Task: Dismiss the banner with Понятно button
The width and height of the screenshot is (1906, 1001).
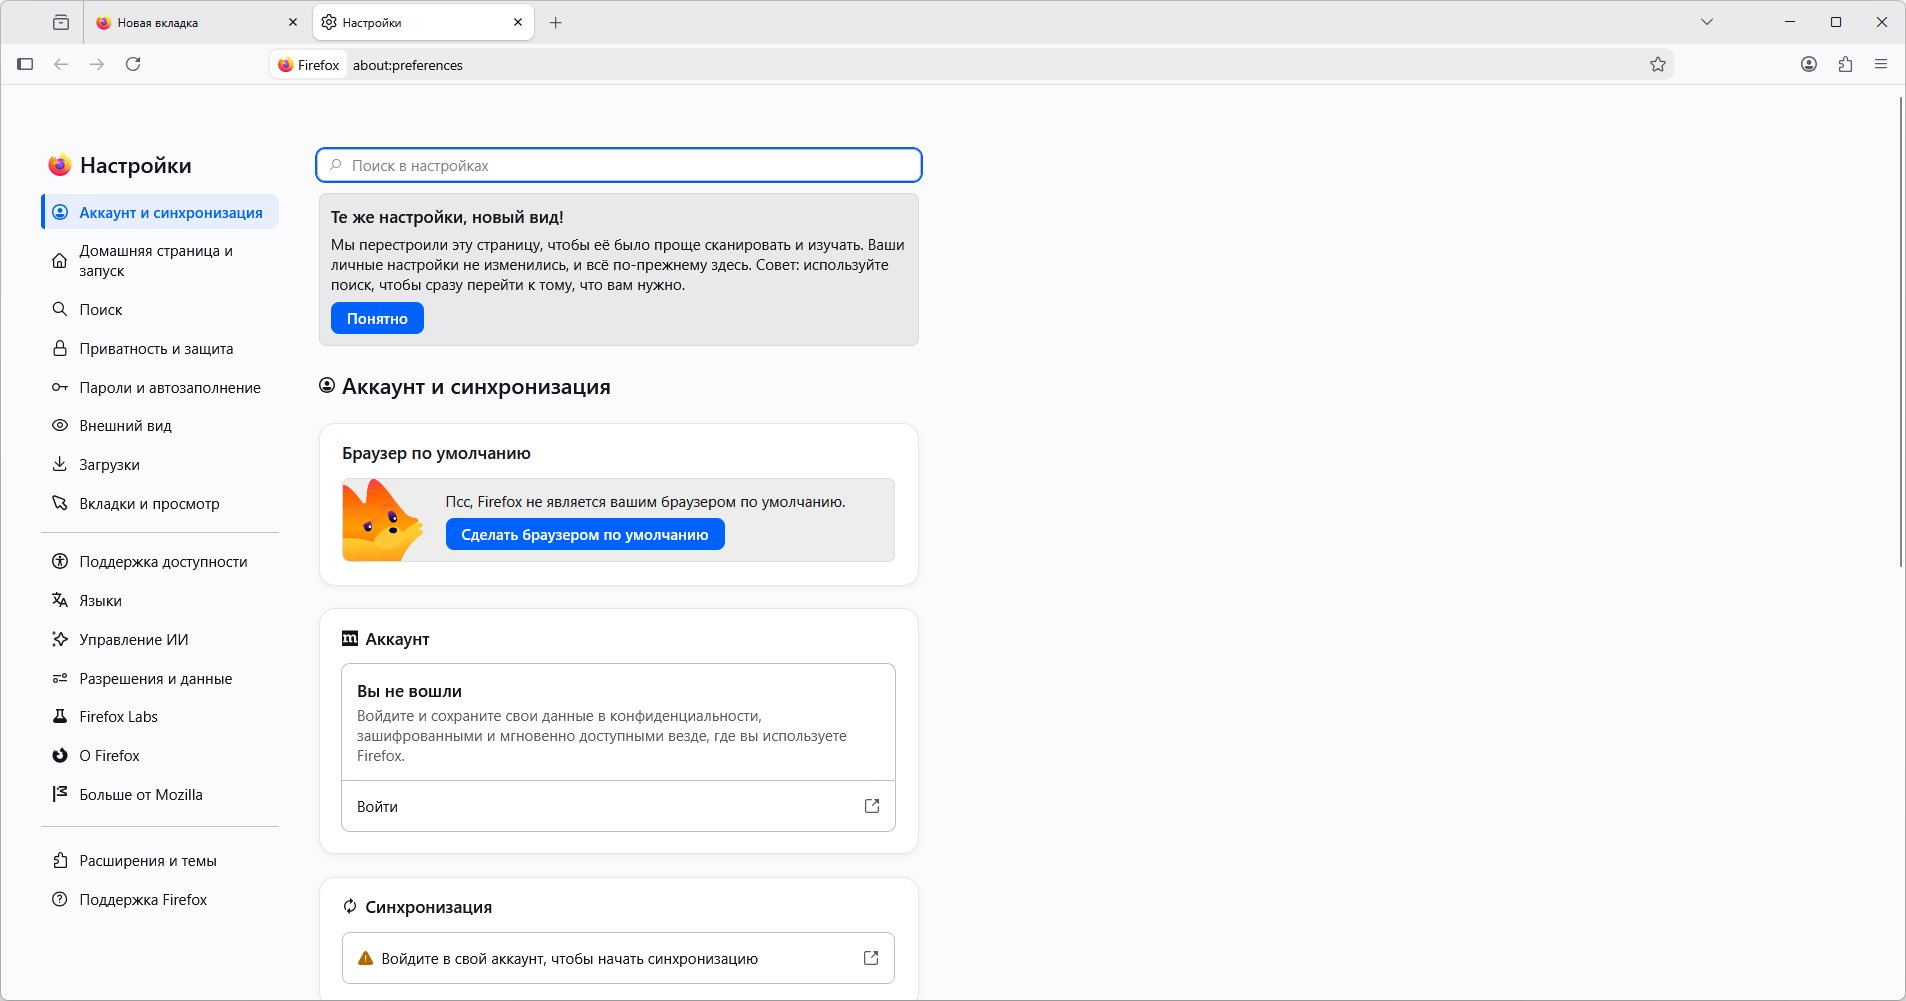Action: pyautogui.click(x=377, y=318)
